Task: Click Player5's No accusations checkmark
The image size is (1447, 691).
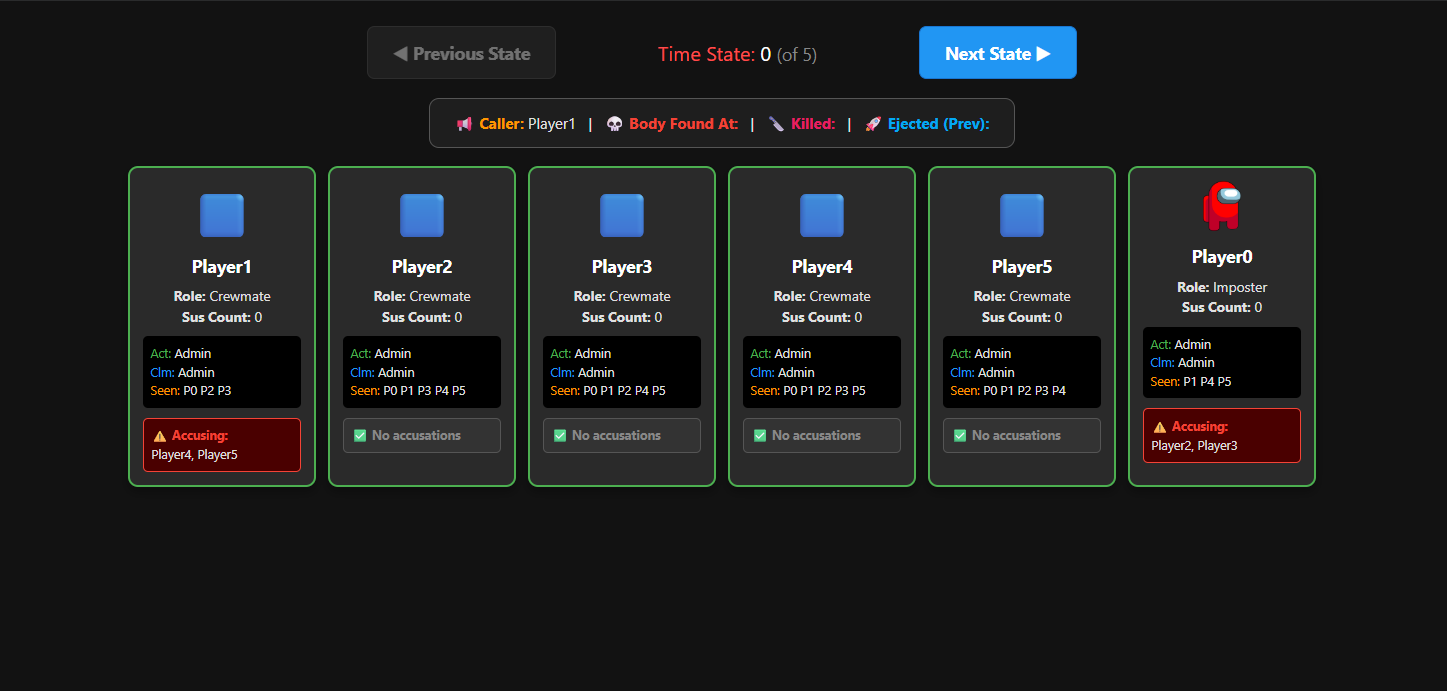Action: (x=960, y=436)
